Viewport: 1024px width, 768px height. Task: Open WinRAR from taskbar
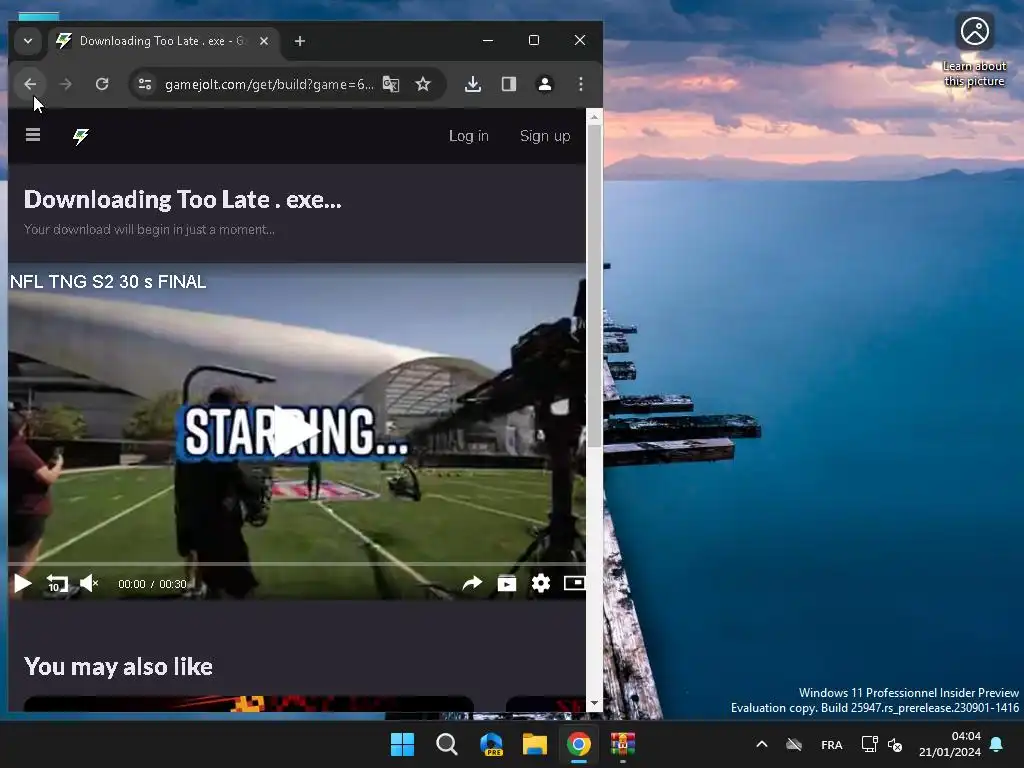point(623,744)
